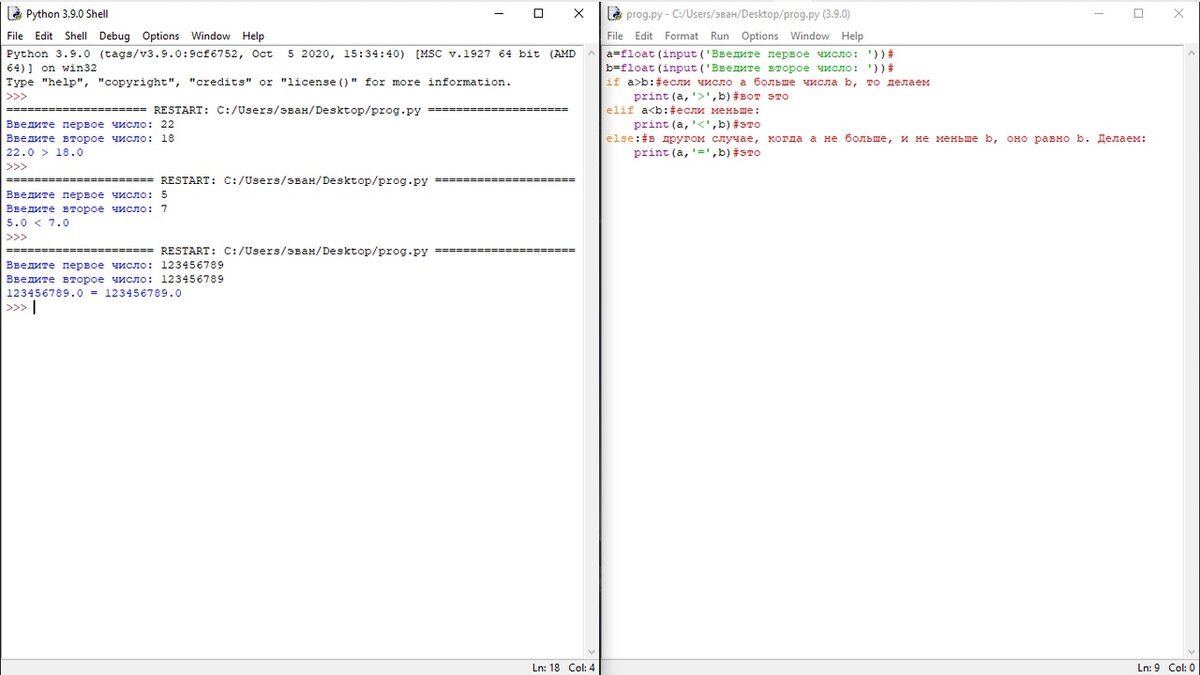Viewport: 1200px width, 675px height.
Task: Maximize the Python 3.9.0 Shell window
Action: pyautogui.click(x=538, y=14)
